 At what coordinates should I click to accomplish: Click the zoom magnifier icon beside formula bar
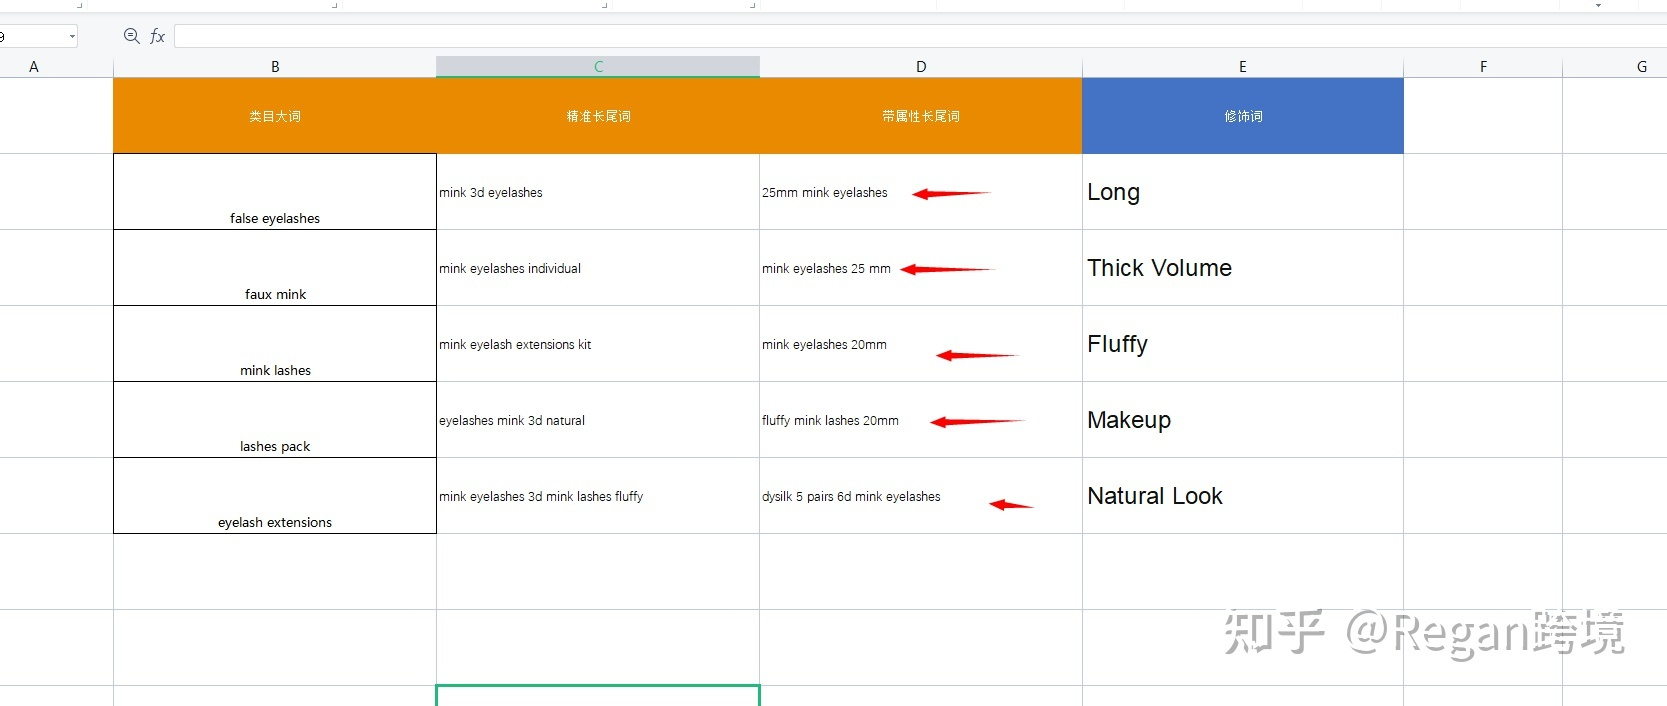pos(131,36)
